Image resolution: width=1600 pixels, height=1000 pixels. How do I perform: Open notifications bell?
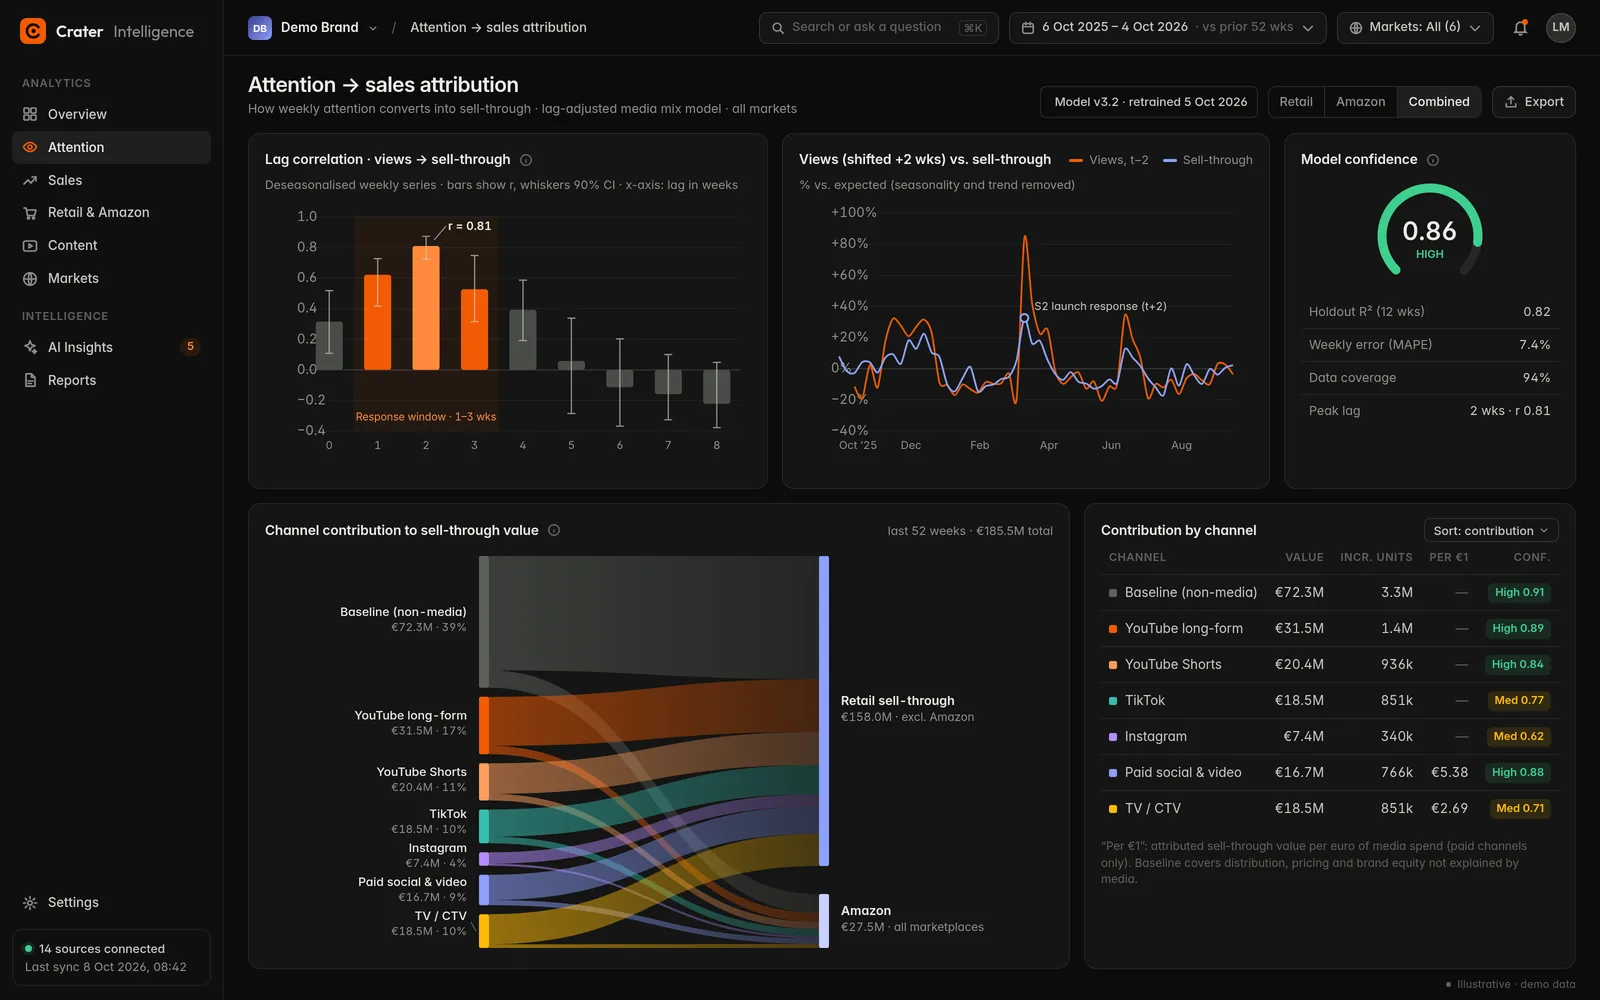pos(1520,28)
